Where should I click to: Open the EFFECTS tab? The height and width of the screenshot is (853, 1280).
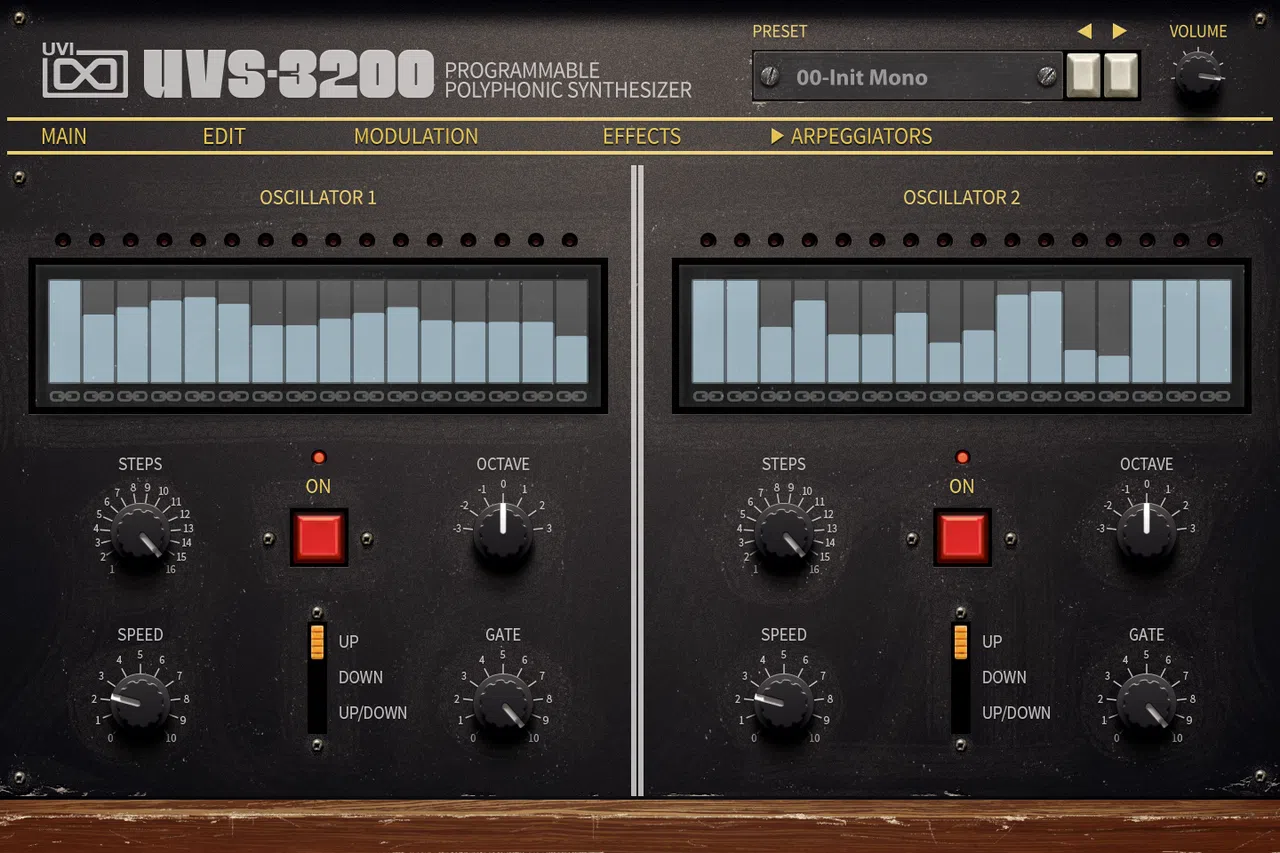[x=642, y=136]
